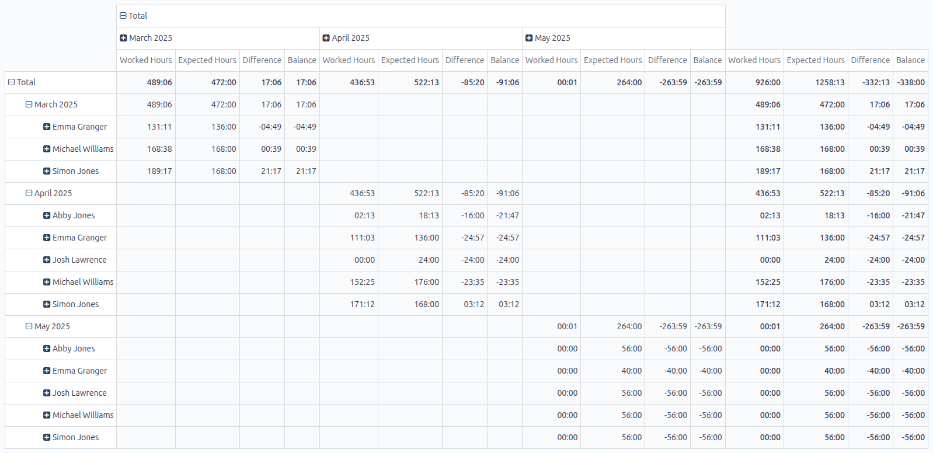Sort by Worked Hours under March 2025
Viewport: 933px width, 453px height.
146,60
